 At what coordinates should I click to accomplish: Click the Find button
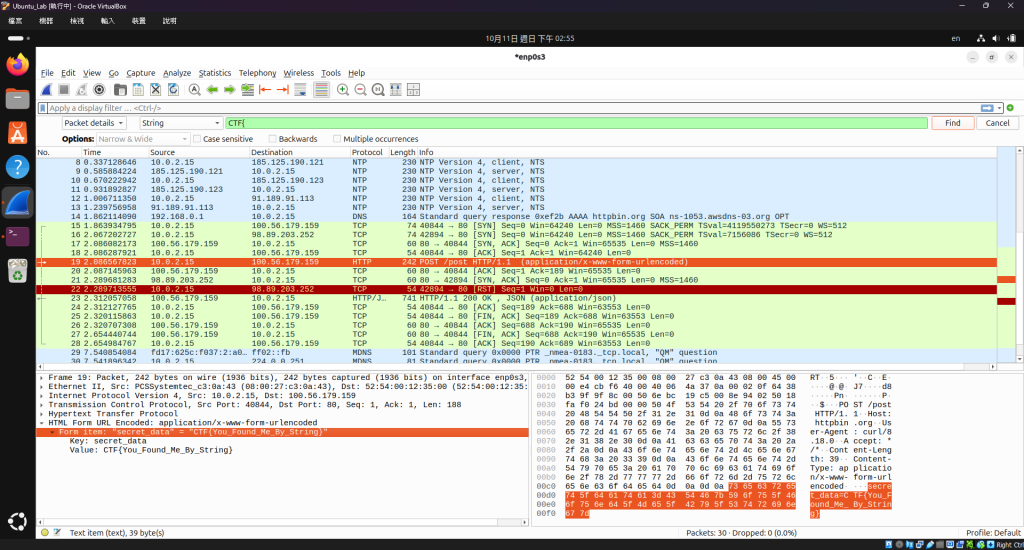952,123
